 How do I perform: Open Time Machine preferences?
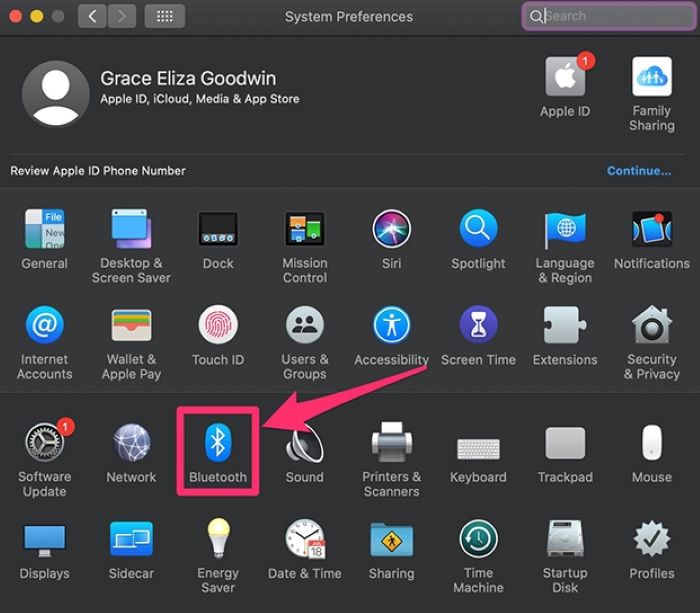click(478, 540)
